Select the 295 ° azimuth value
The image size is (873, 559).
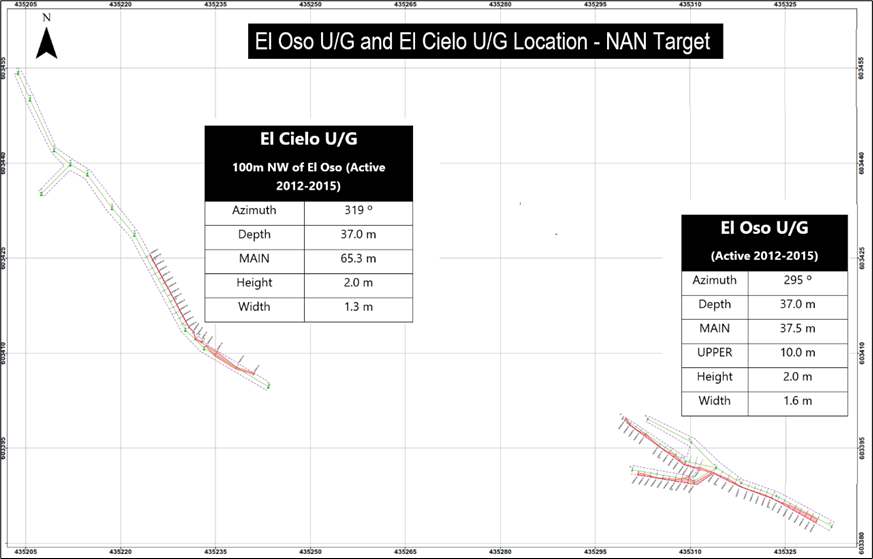[795, 281]
